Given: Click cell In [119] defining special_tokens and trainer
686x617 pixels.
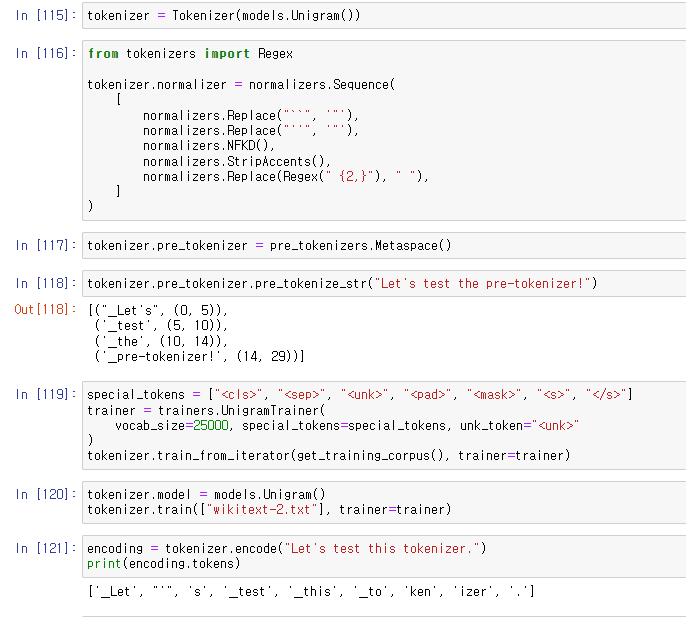Looking at the screenshot, I should [x=384, y=425].
